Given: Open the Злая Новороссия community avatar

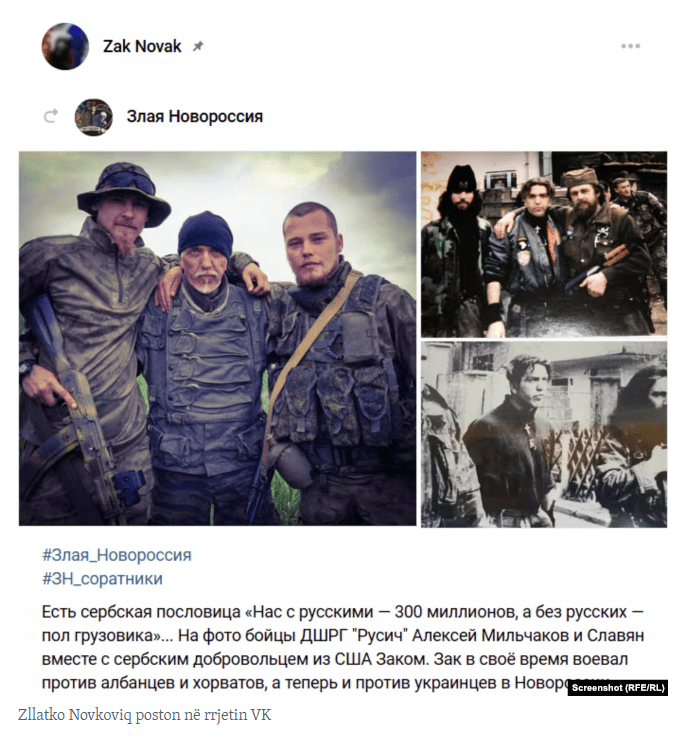Looking at the screenshot, I should pyautogui.click(x=94, y=117).
